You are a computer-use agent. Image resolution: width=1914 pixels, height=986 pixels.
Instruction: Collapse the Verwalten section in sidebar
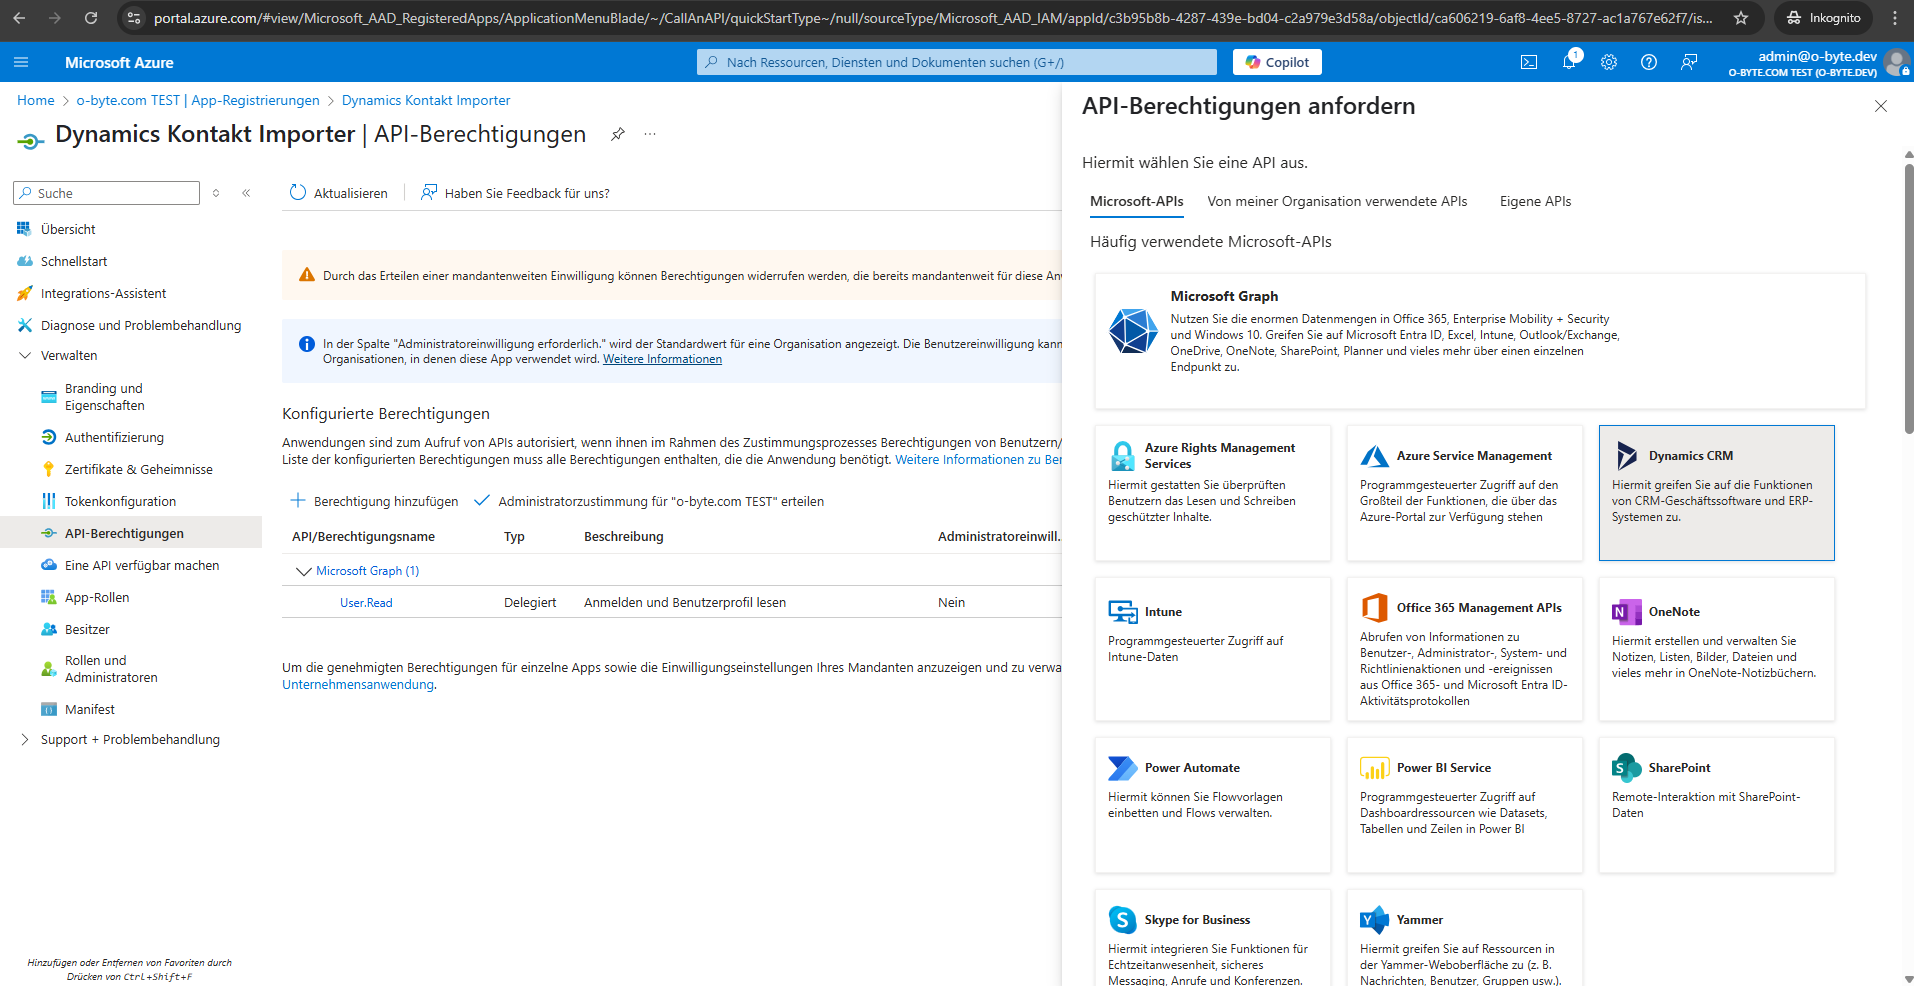[x=25, y=356]
